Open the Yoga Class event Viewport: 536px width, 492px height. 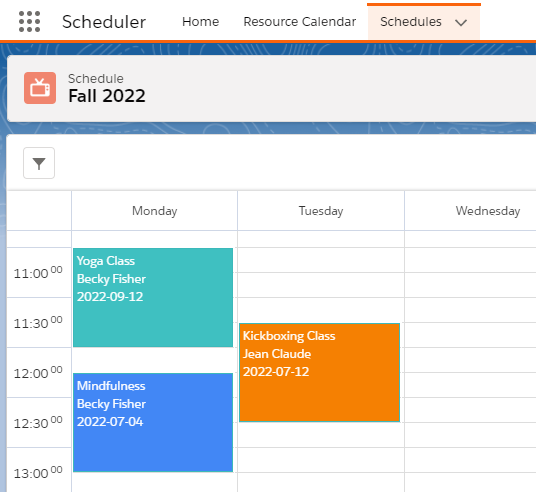coord(153,297)
